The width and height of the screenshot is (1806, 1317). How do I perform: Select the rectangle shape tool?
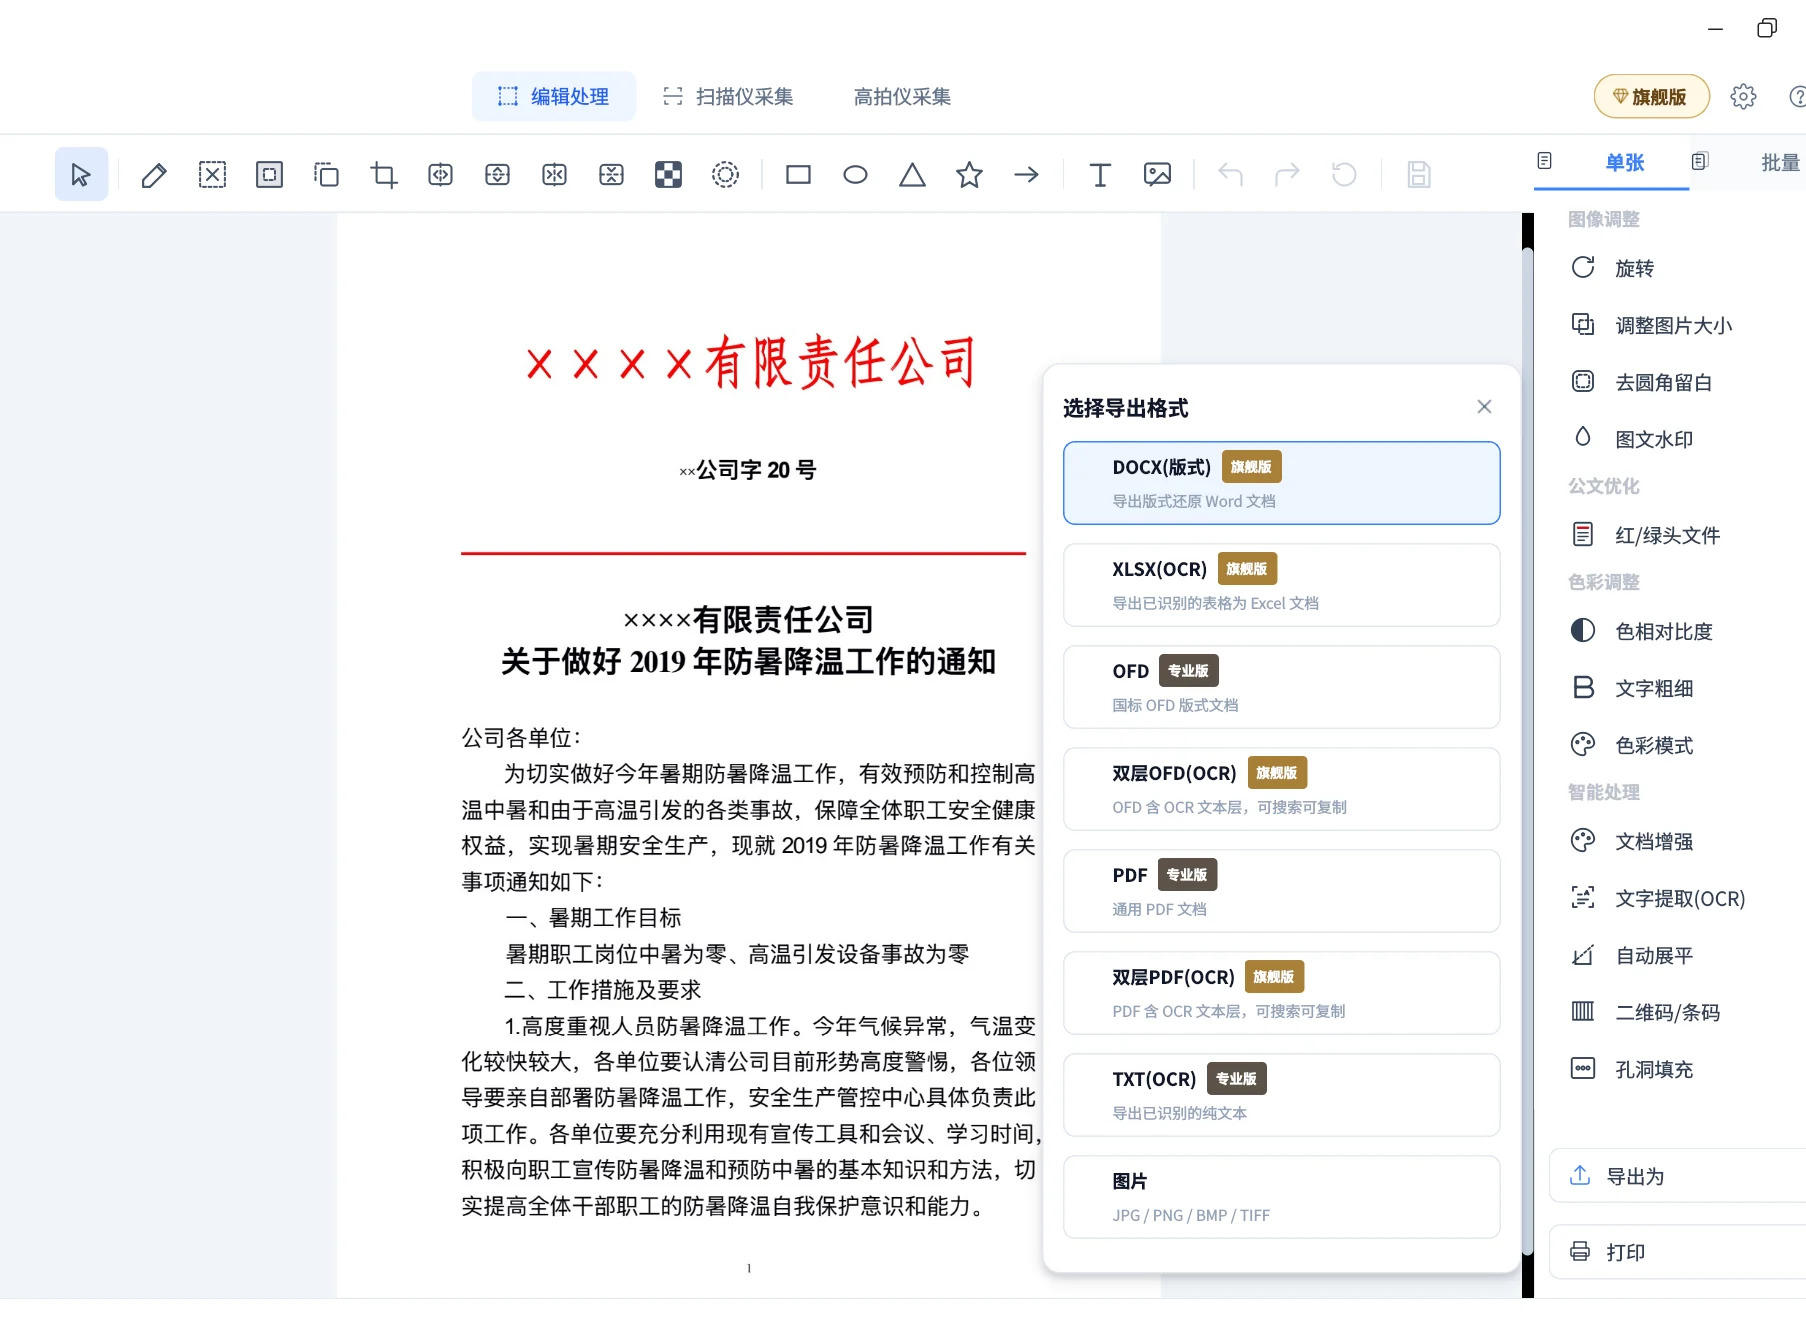click(798, 175)
